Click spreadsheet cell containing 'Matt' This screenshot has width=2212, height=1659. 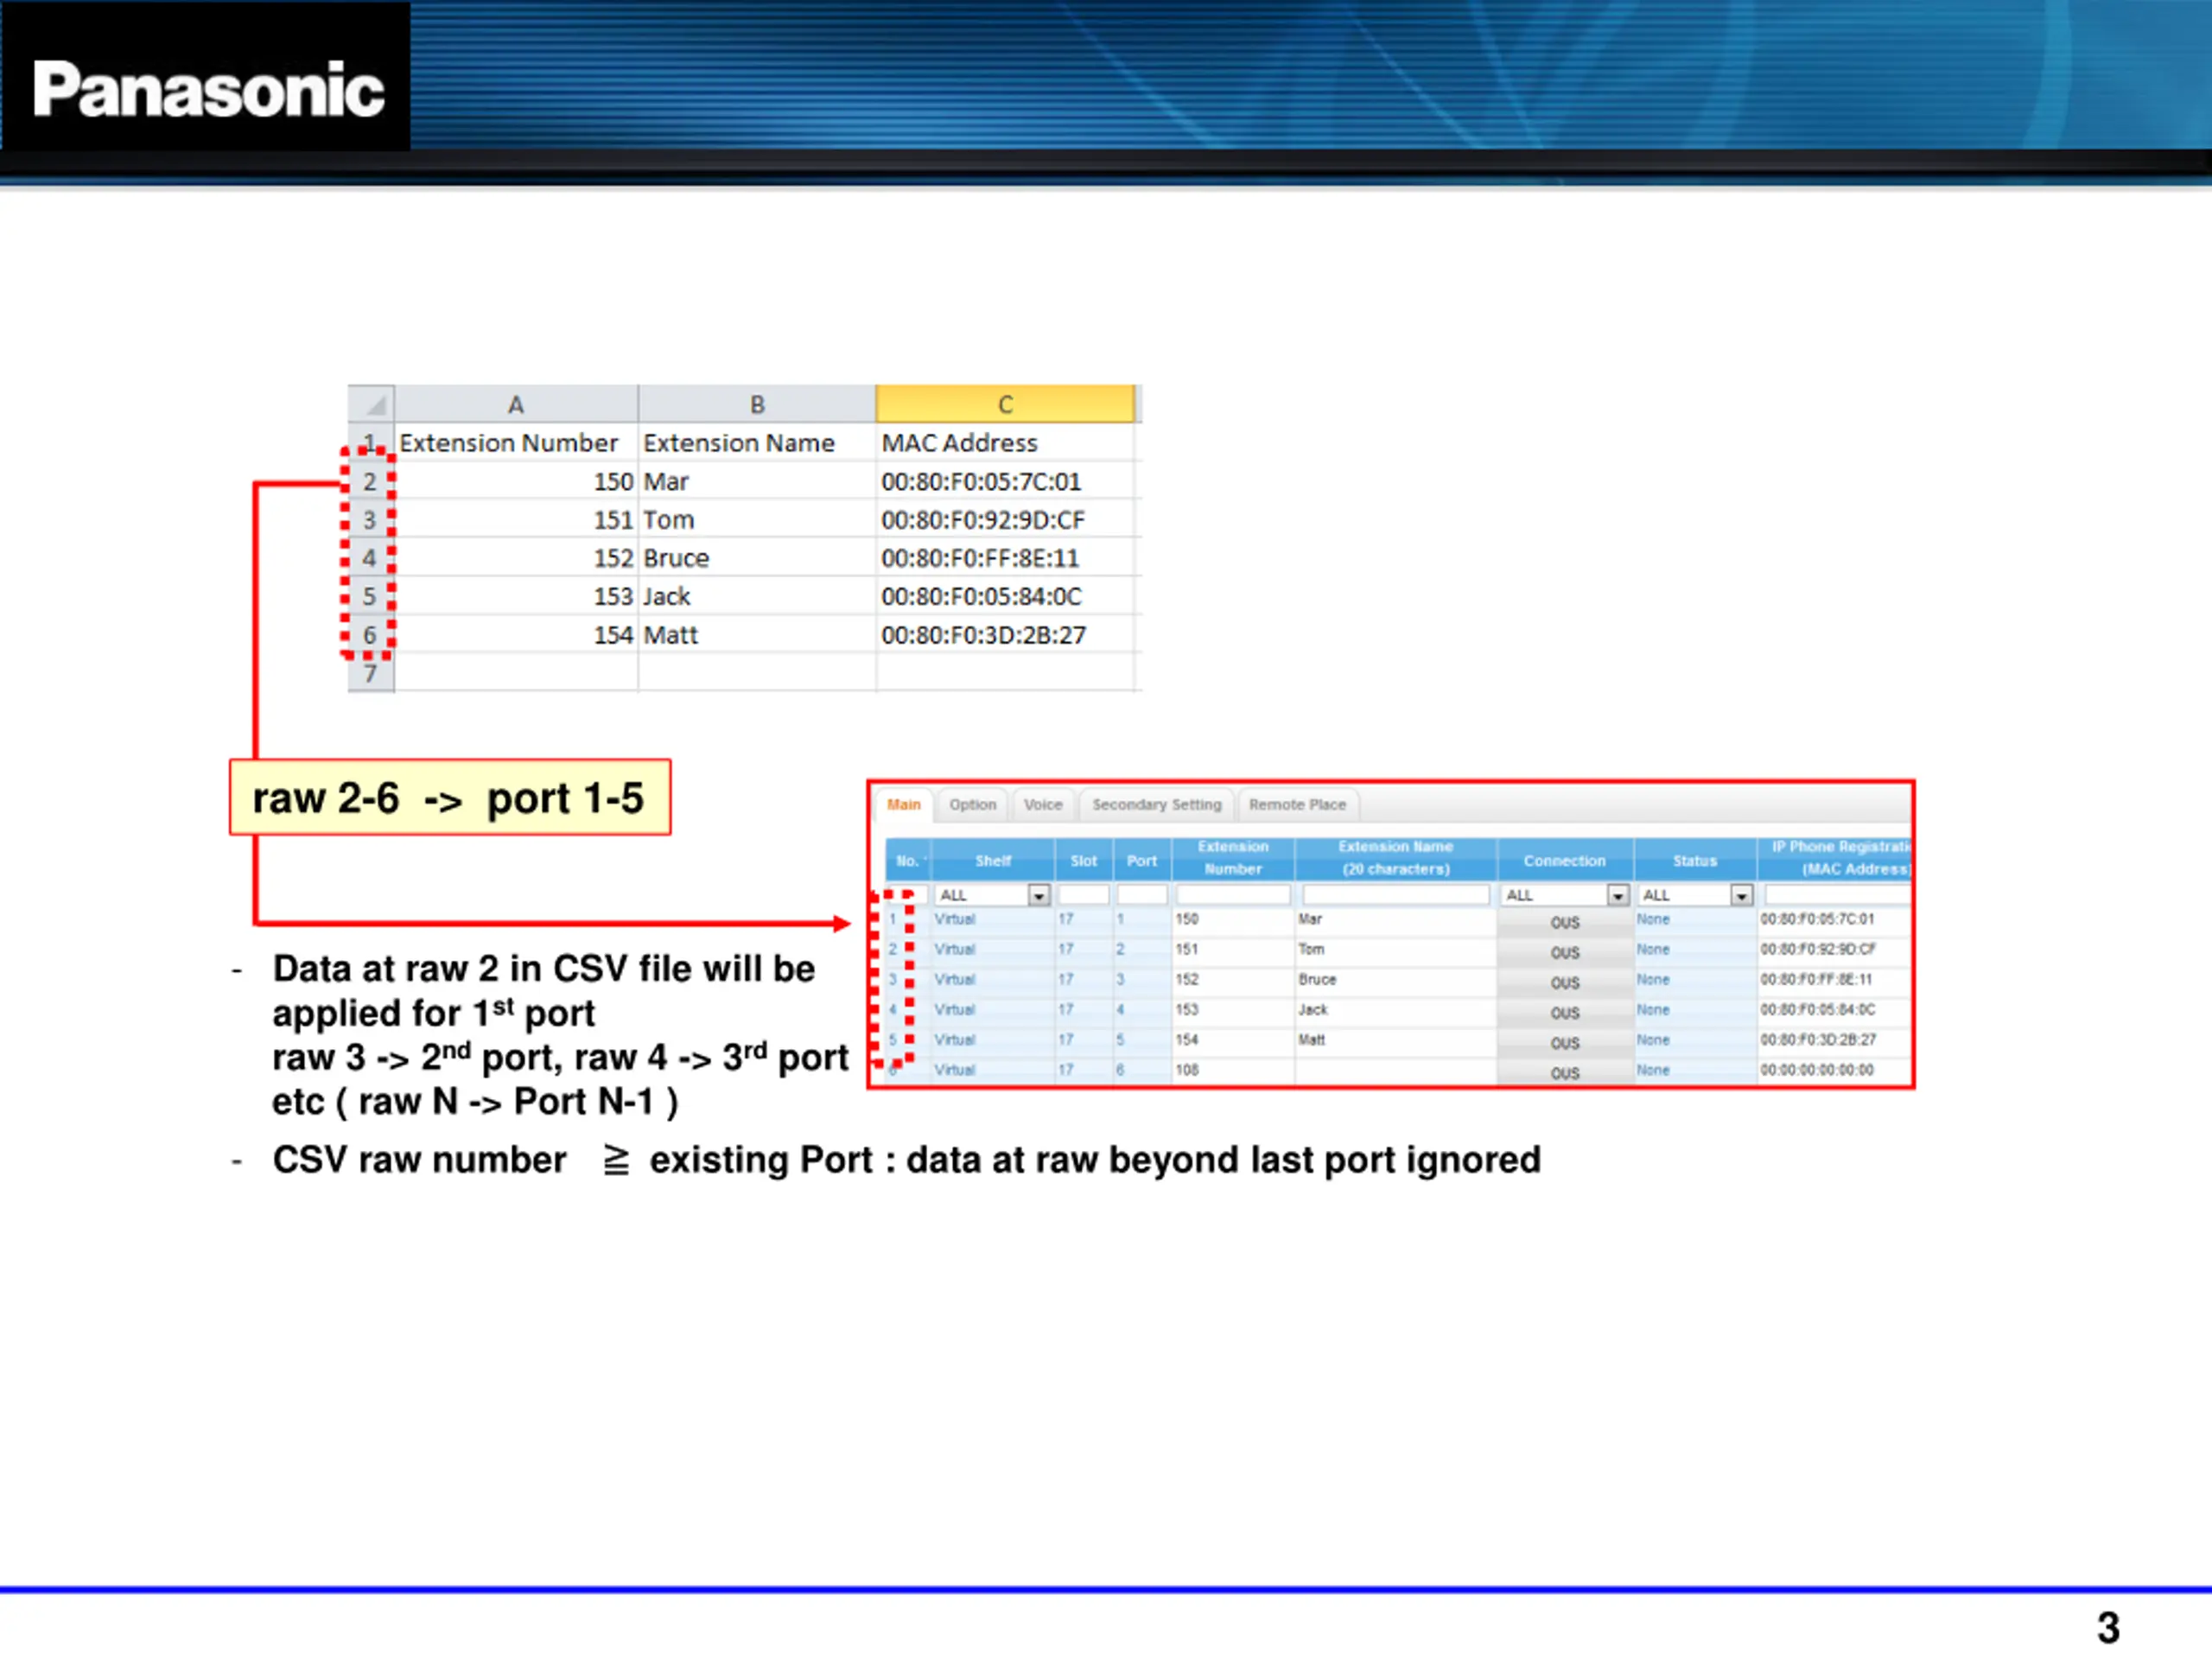(757, 635)
